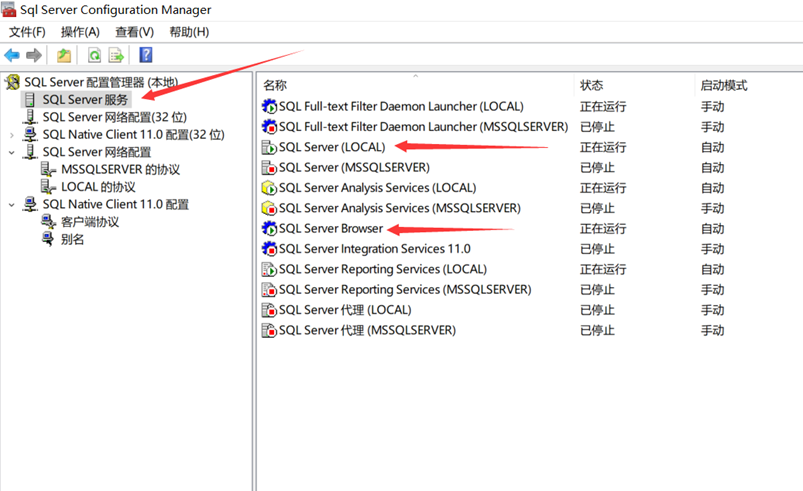Viewport: 803px width, 491px height.
Task: Select SQL Server Reporting Services (LOCAL) name
Action: click(x=383, y=269)
